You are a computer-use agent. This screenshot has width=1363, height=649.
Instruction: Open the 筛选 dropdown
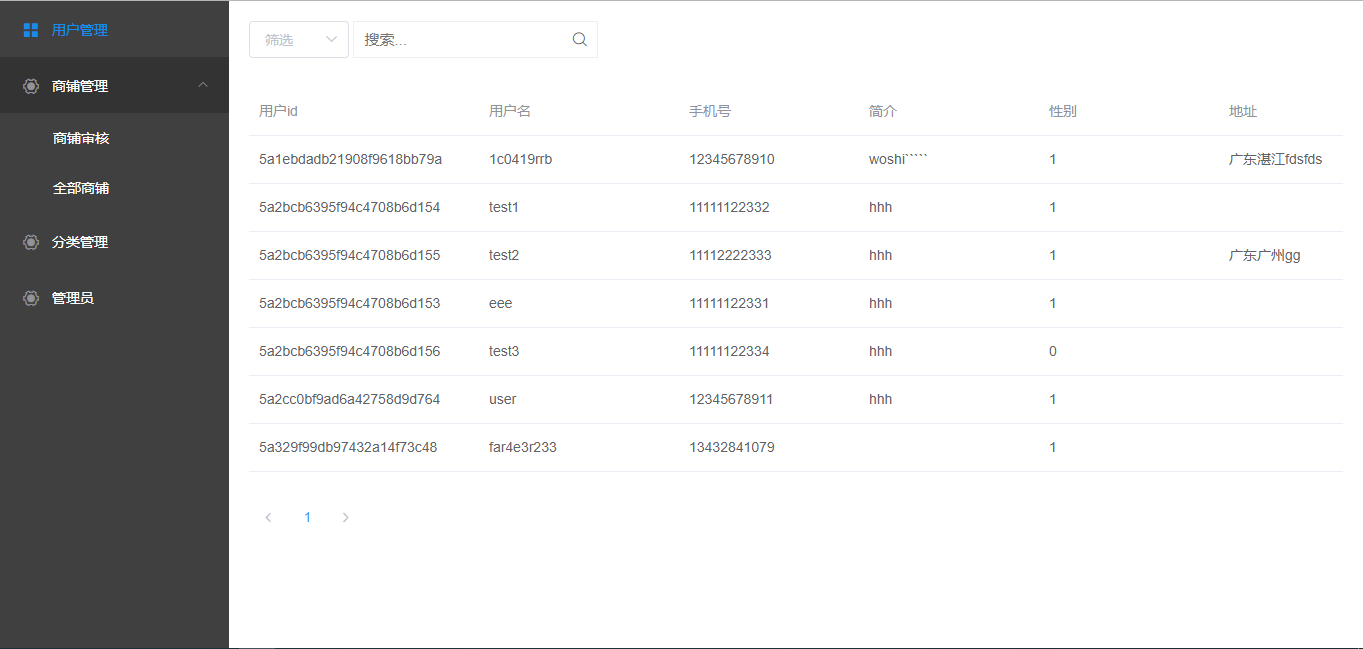click(299, 40)
